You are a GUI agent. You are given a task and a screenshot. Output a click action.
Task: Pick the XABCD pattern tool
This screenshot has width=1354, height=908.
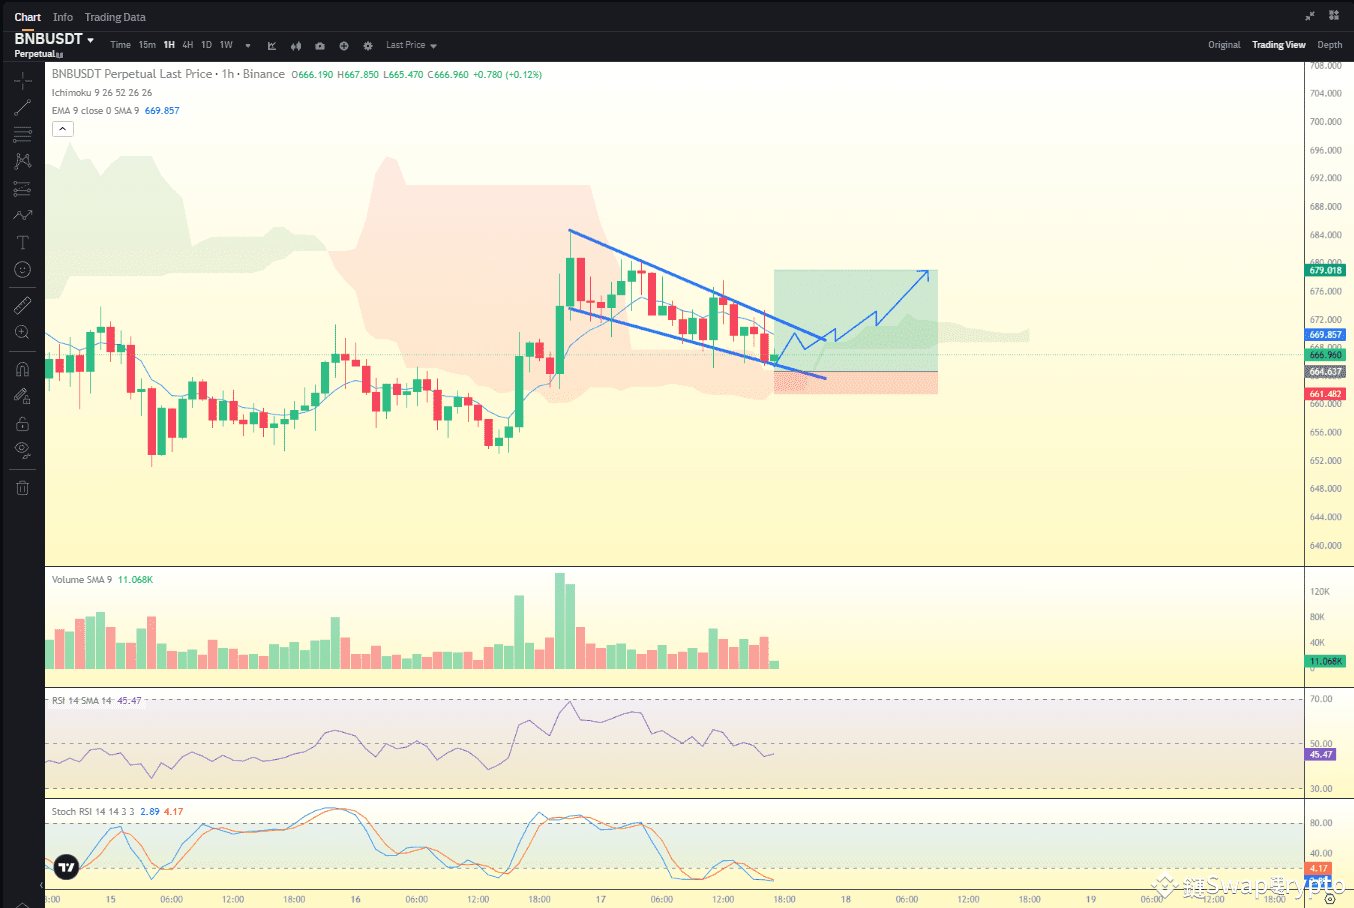[22, 160]
